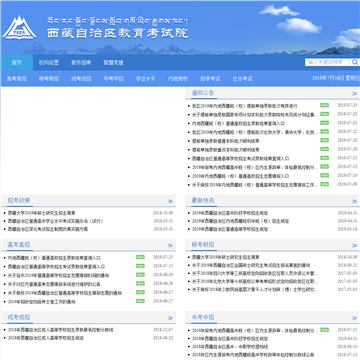This screenshot has width=360, height=360.
Task: Open first 通知公告 notice dated 2019-07-23
Action: tap(245, 106)
